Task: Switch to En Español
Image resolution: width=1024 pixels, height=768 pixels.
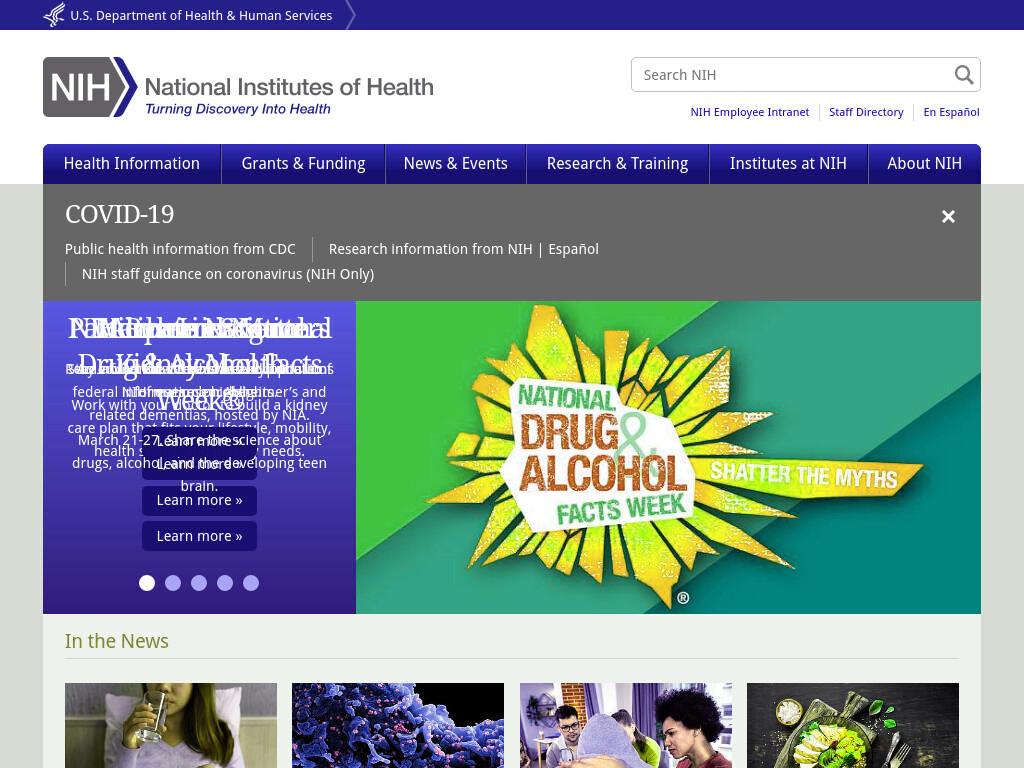Action: coord(951,112)
